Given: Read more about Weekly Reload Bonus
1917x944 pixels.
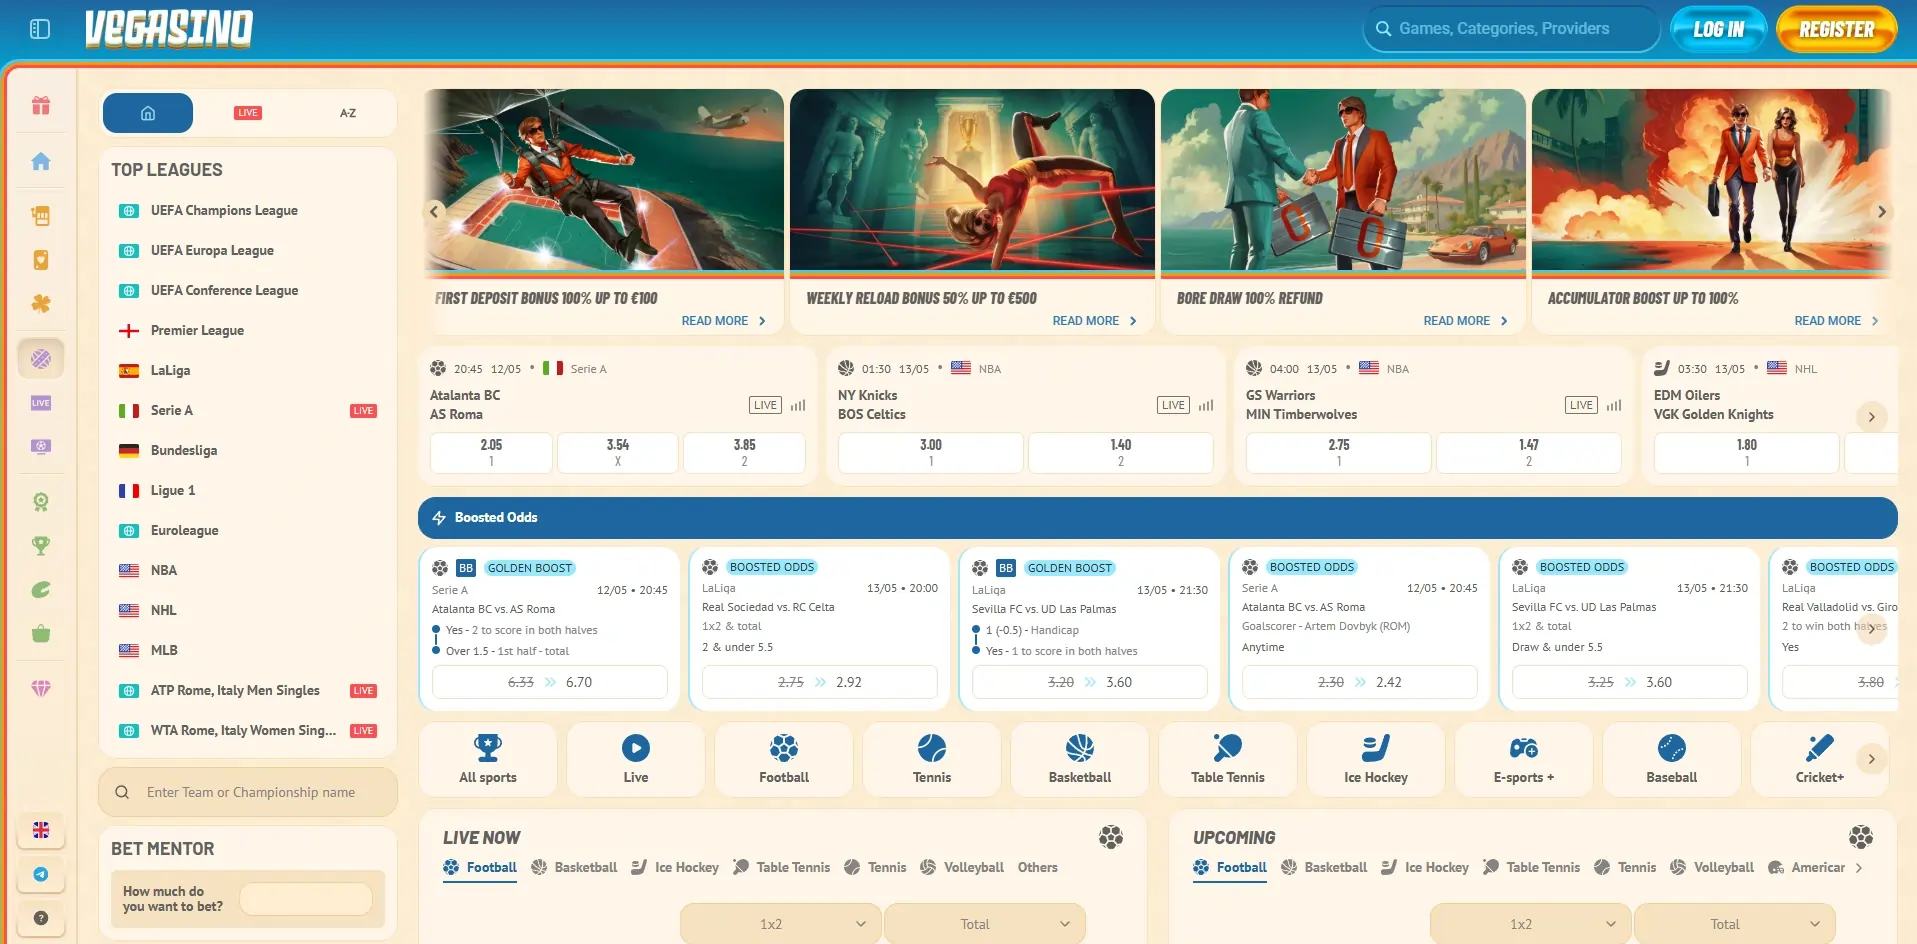Looking at the screenshot, I should (1094, 321).
